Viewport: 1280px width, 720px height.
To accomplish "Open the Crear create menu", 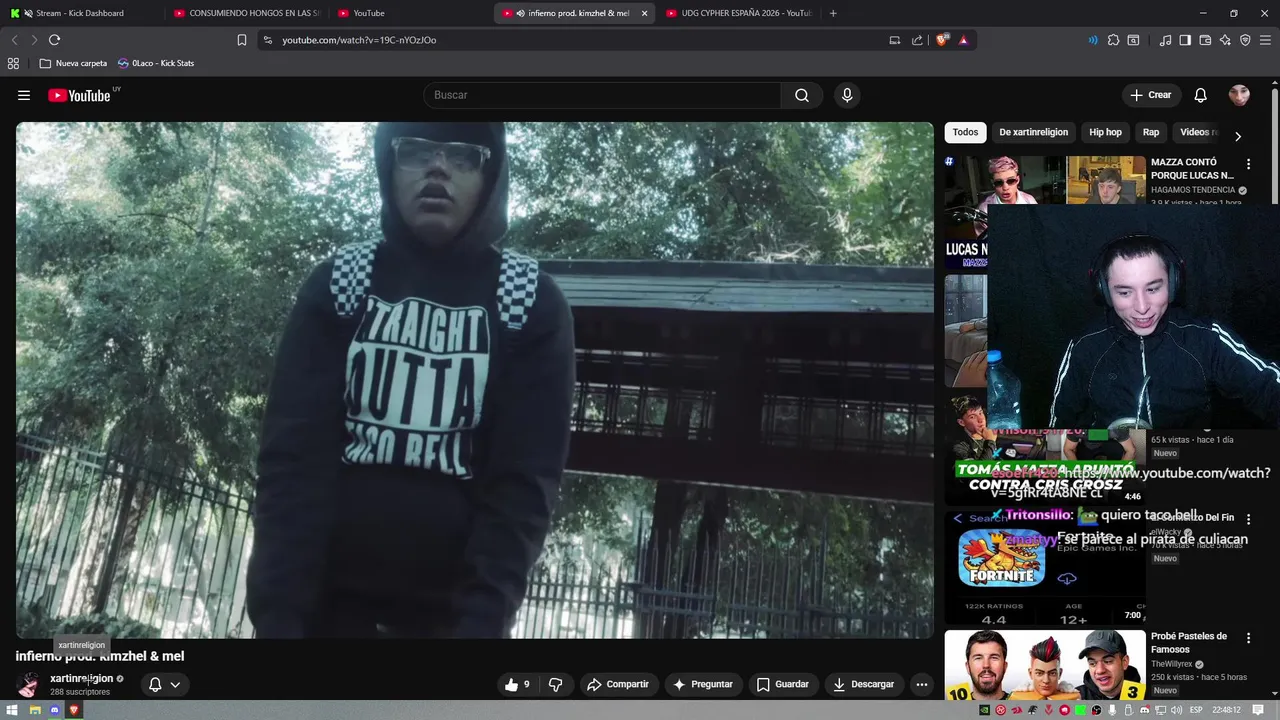I will (x=1151, y=95).
